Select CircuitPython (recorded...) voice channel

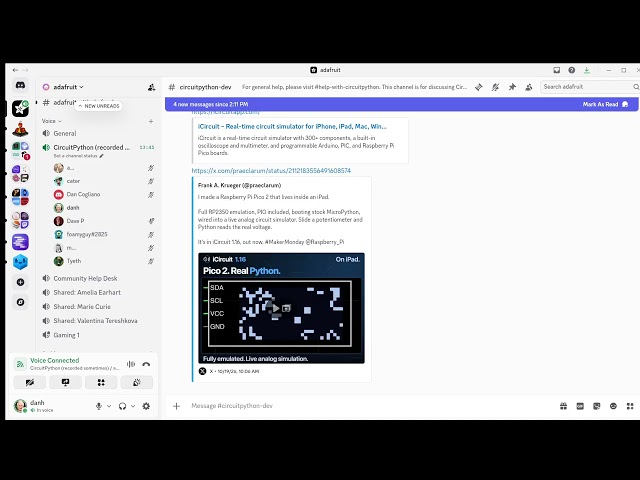(x=98, y=147)
